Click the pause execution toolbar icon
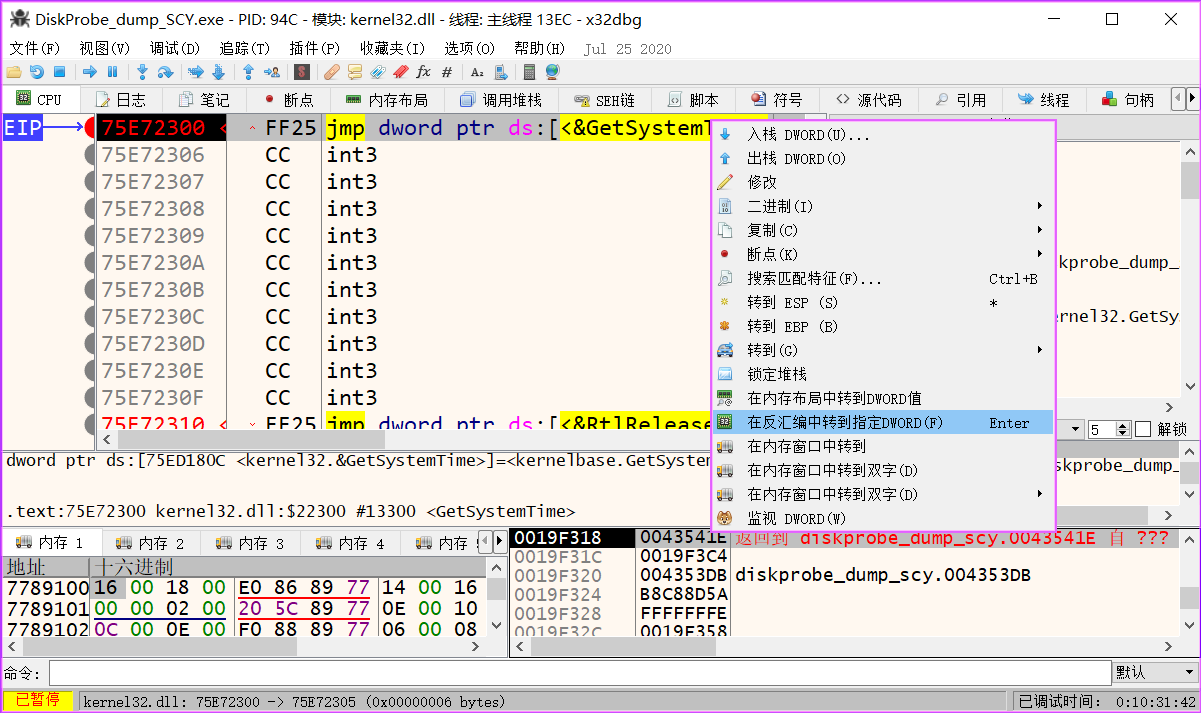The width and height of the screenshot is (1201, 713). coord(112,72)
